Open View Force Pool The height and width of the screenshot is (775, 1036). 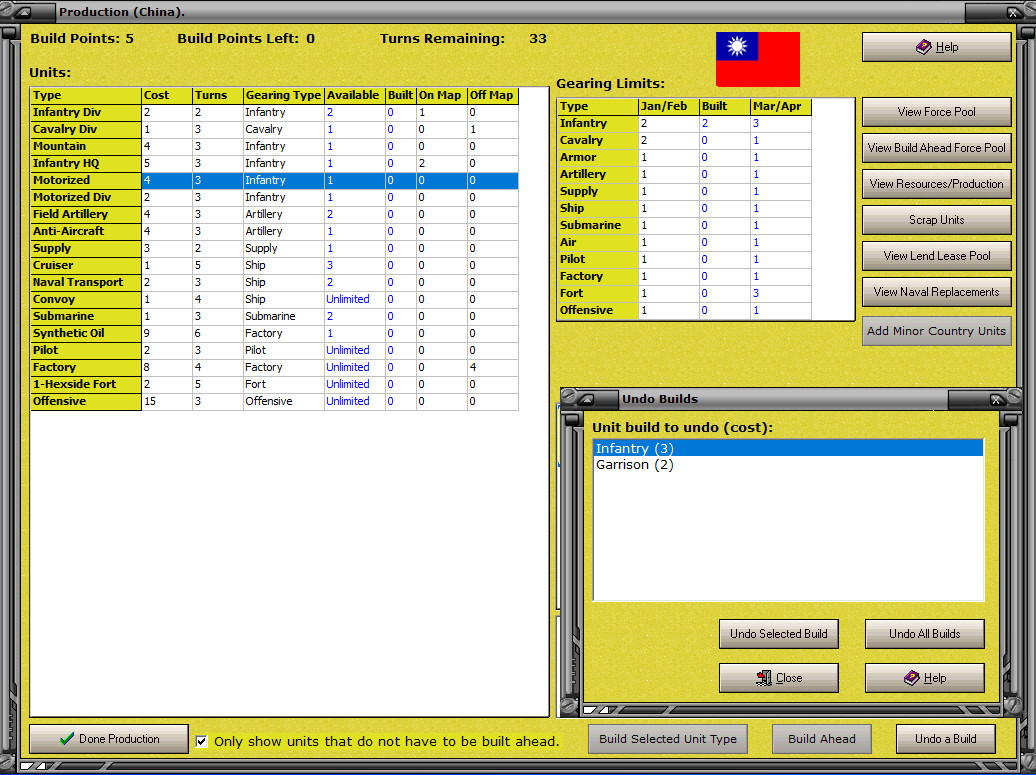pyautogui.click(x=936, y=112)
